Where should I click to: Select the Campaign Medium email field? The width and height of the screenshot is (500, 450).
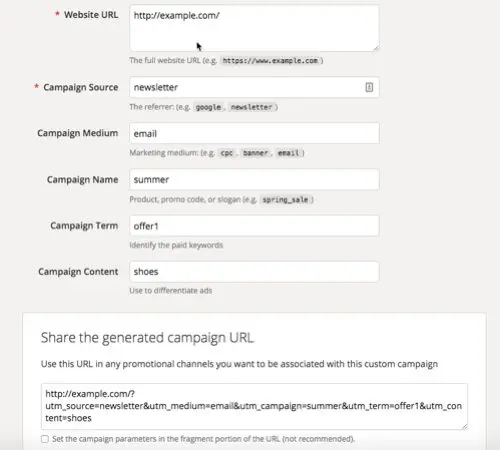254,133
